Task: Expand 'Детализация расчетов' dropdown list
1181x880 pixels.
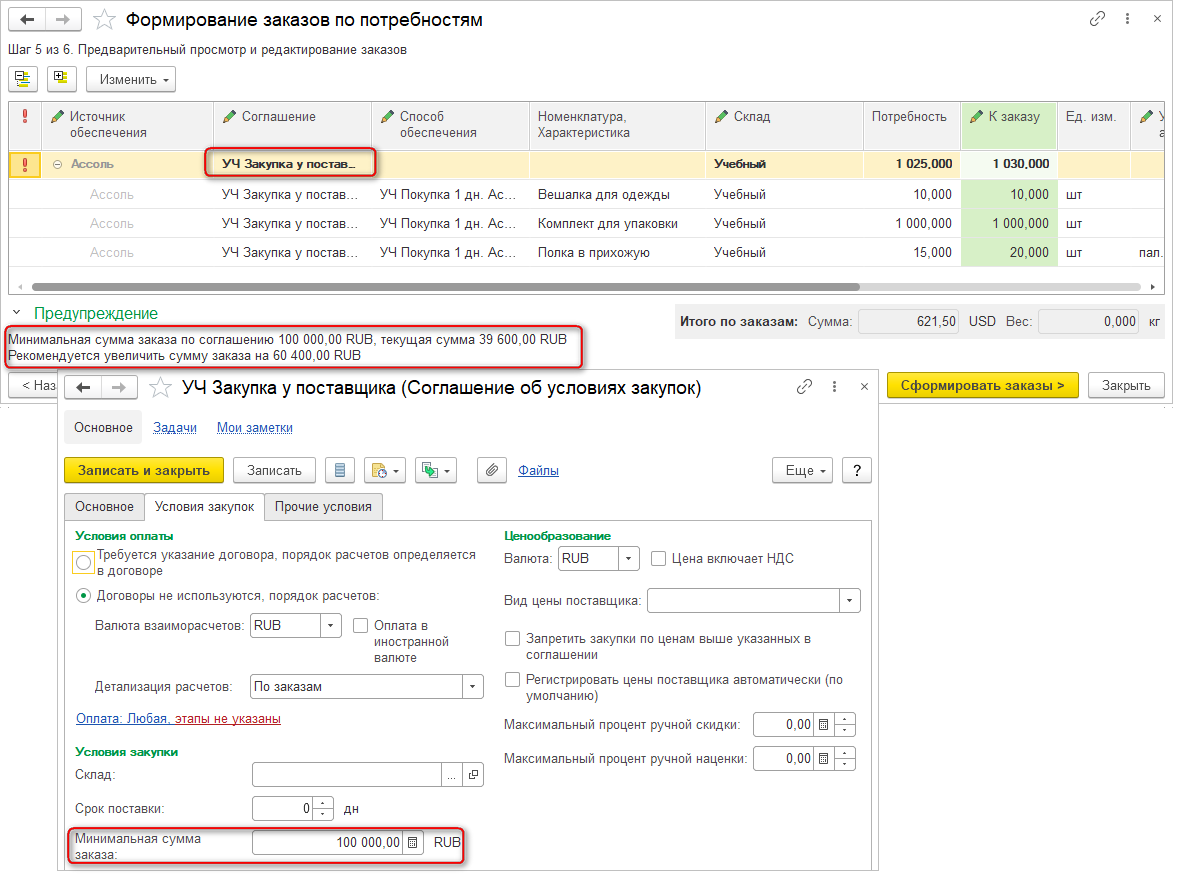Action: pos(472,687)
